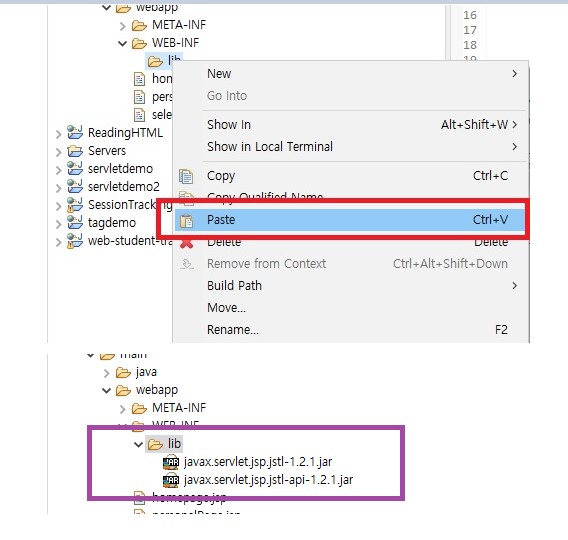Click the ReadingHTML project icon
This screenshot has height=540, width=568.
pos(75,132)
